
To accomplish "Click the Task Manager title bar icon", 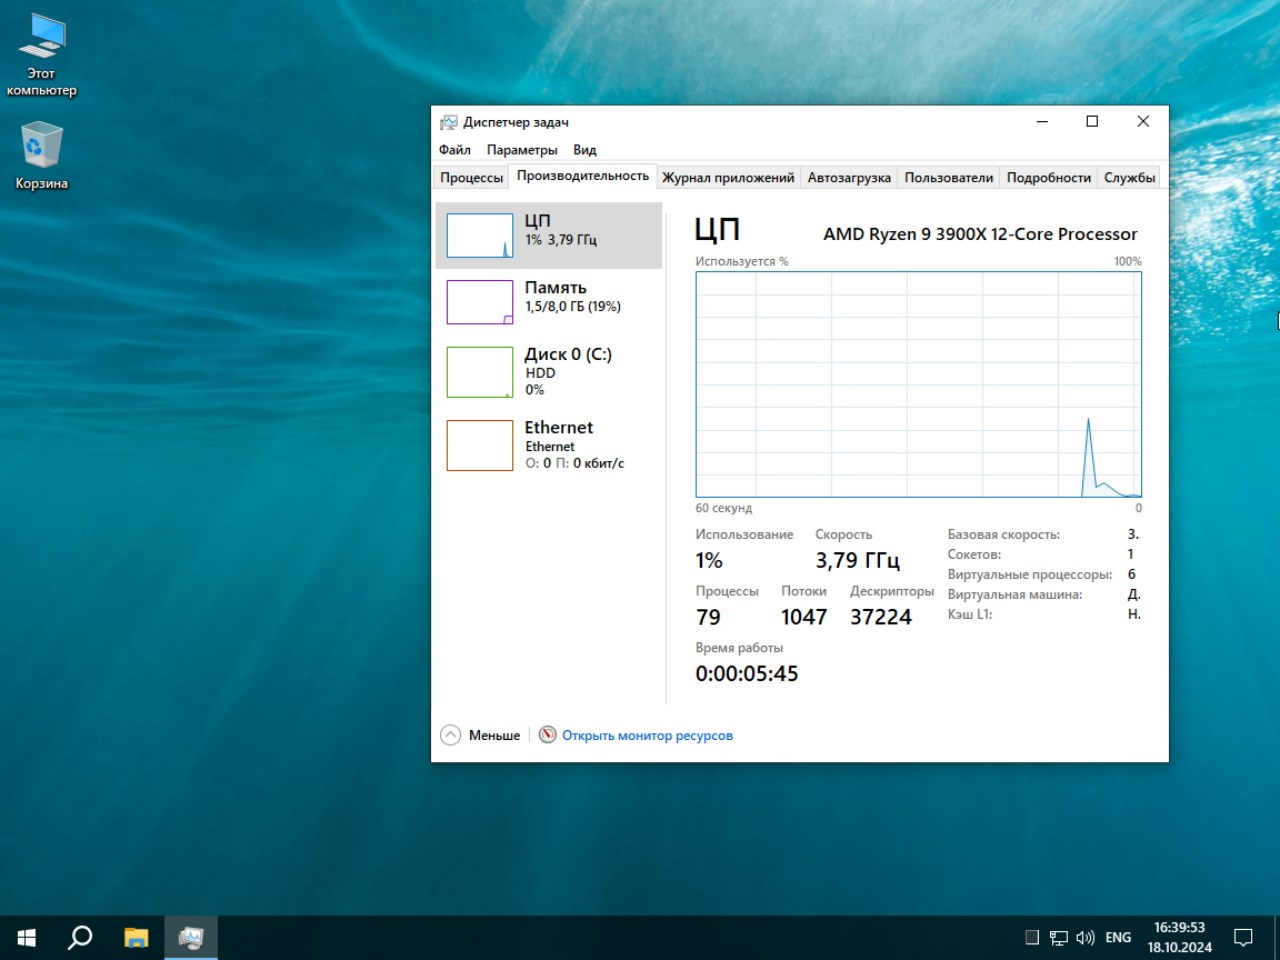I will [x=449, y=122].
